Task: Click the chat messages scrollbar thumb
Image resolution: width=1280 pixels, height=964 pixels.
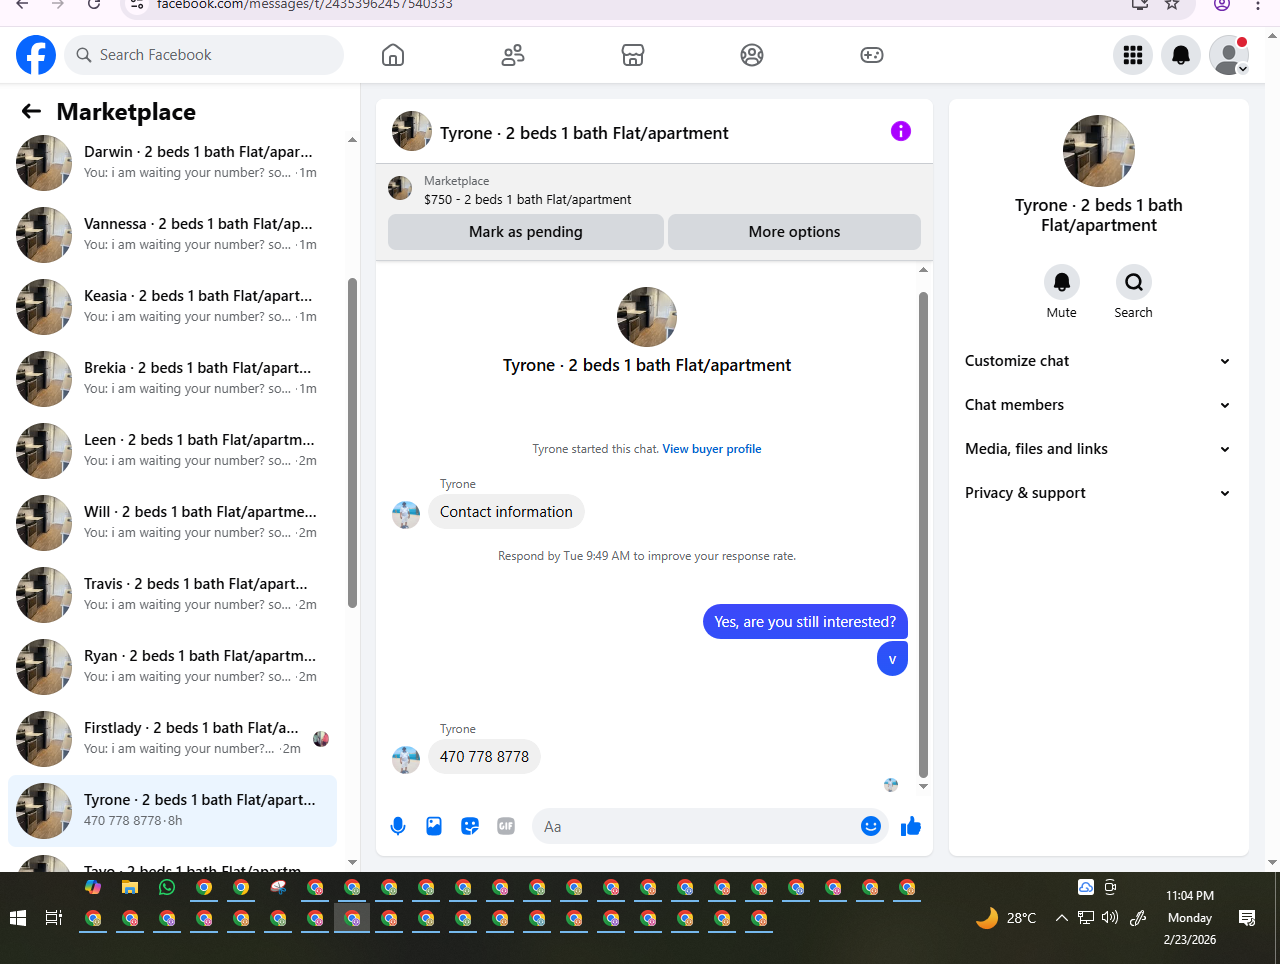Action: pos(923,534)
